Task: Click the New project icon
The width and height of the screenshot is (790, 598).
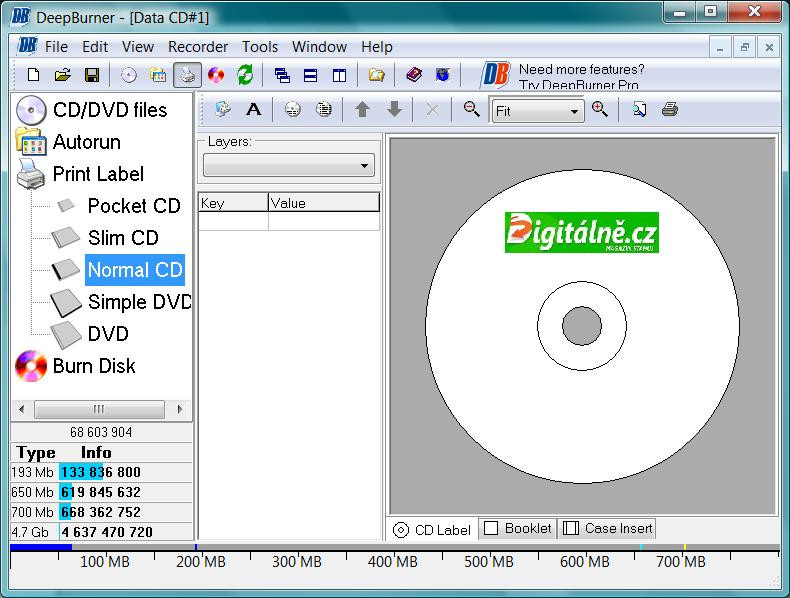Action: pos(33,75)
